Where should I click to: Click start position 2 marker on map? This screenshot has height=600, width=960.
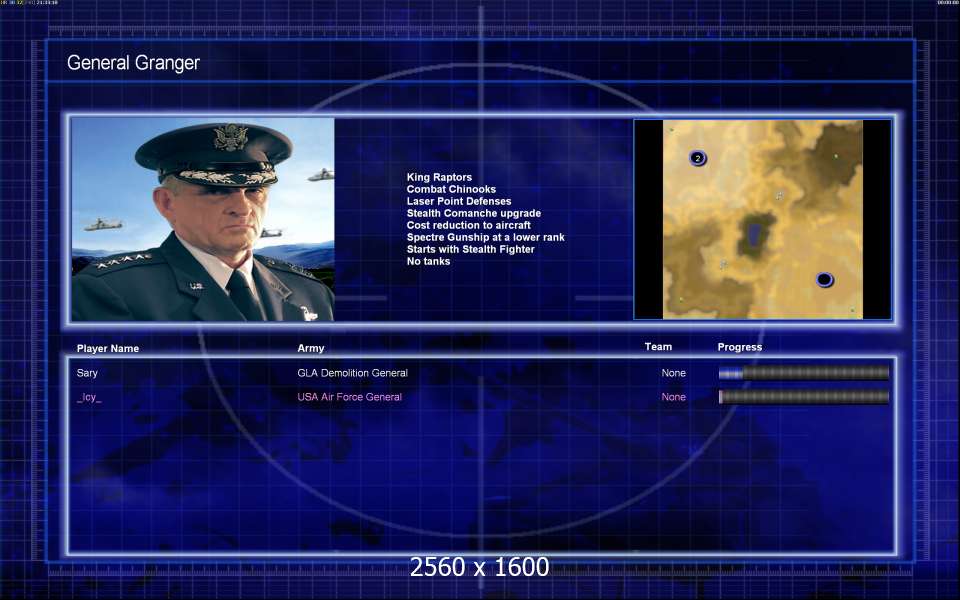click(698, 158)
